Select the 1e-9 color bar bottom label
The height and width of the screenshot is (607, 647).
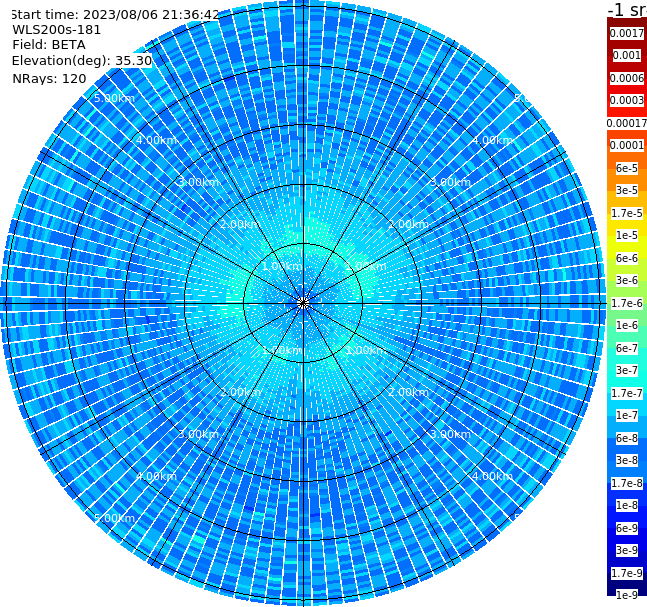tap(627, 595)
